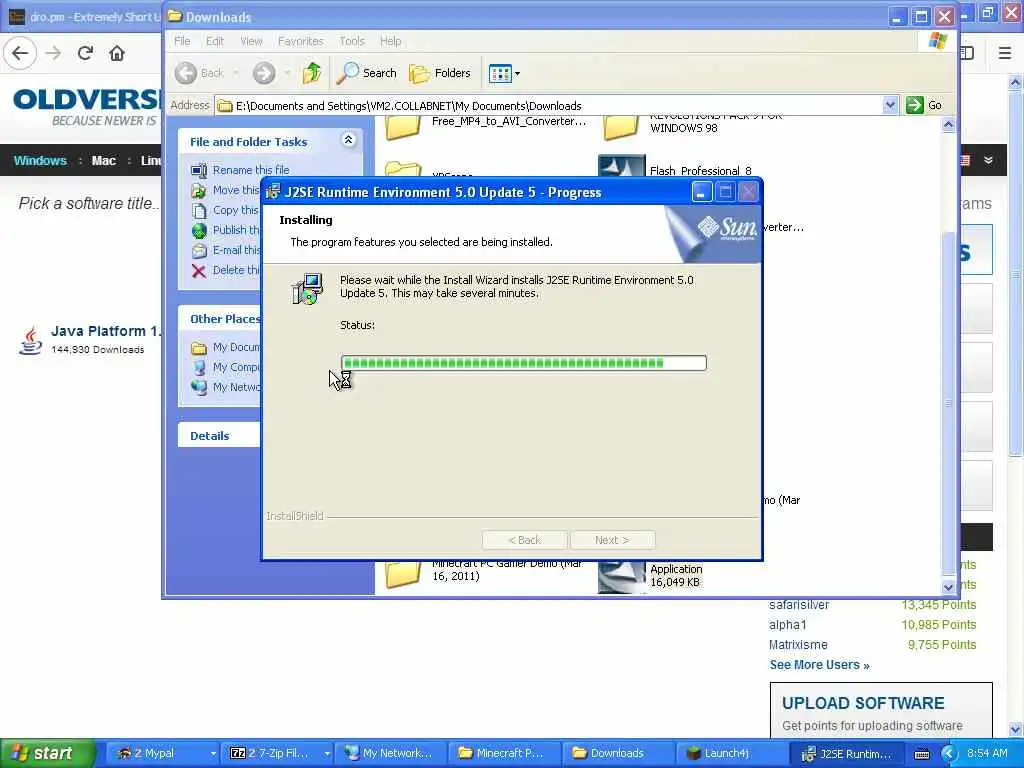
Task: Click browser forward arrow in Mypal
Action: (x=54, y=53)
